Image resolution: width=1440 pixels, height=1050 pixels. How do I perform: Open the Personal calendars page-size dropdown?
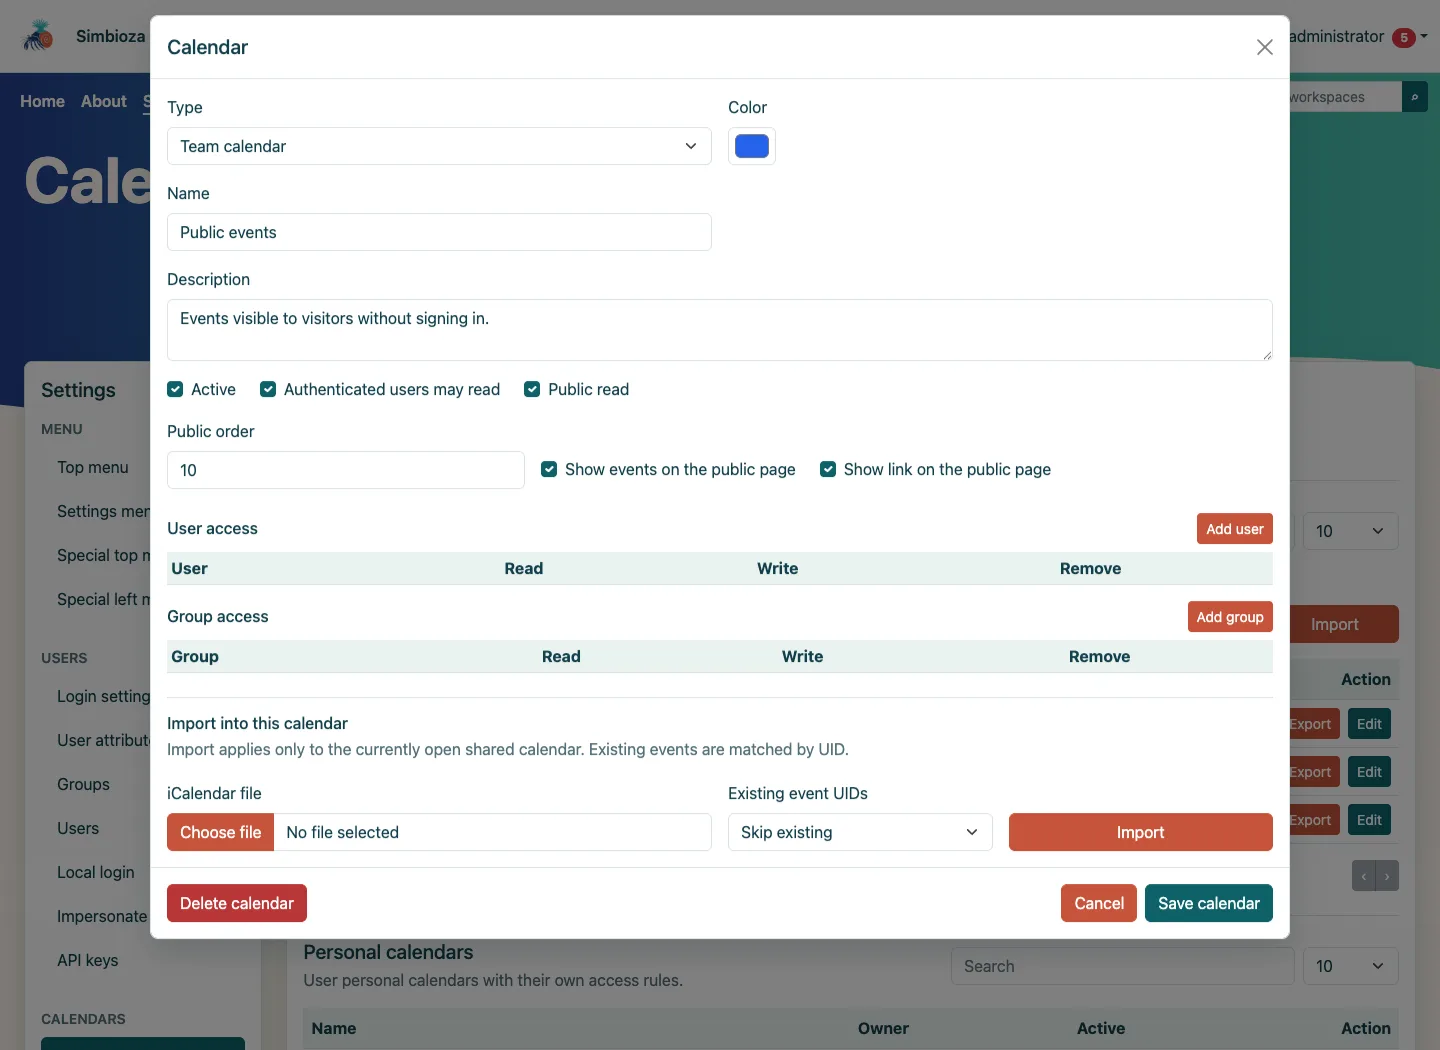[x=1350, y=966]
